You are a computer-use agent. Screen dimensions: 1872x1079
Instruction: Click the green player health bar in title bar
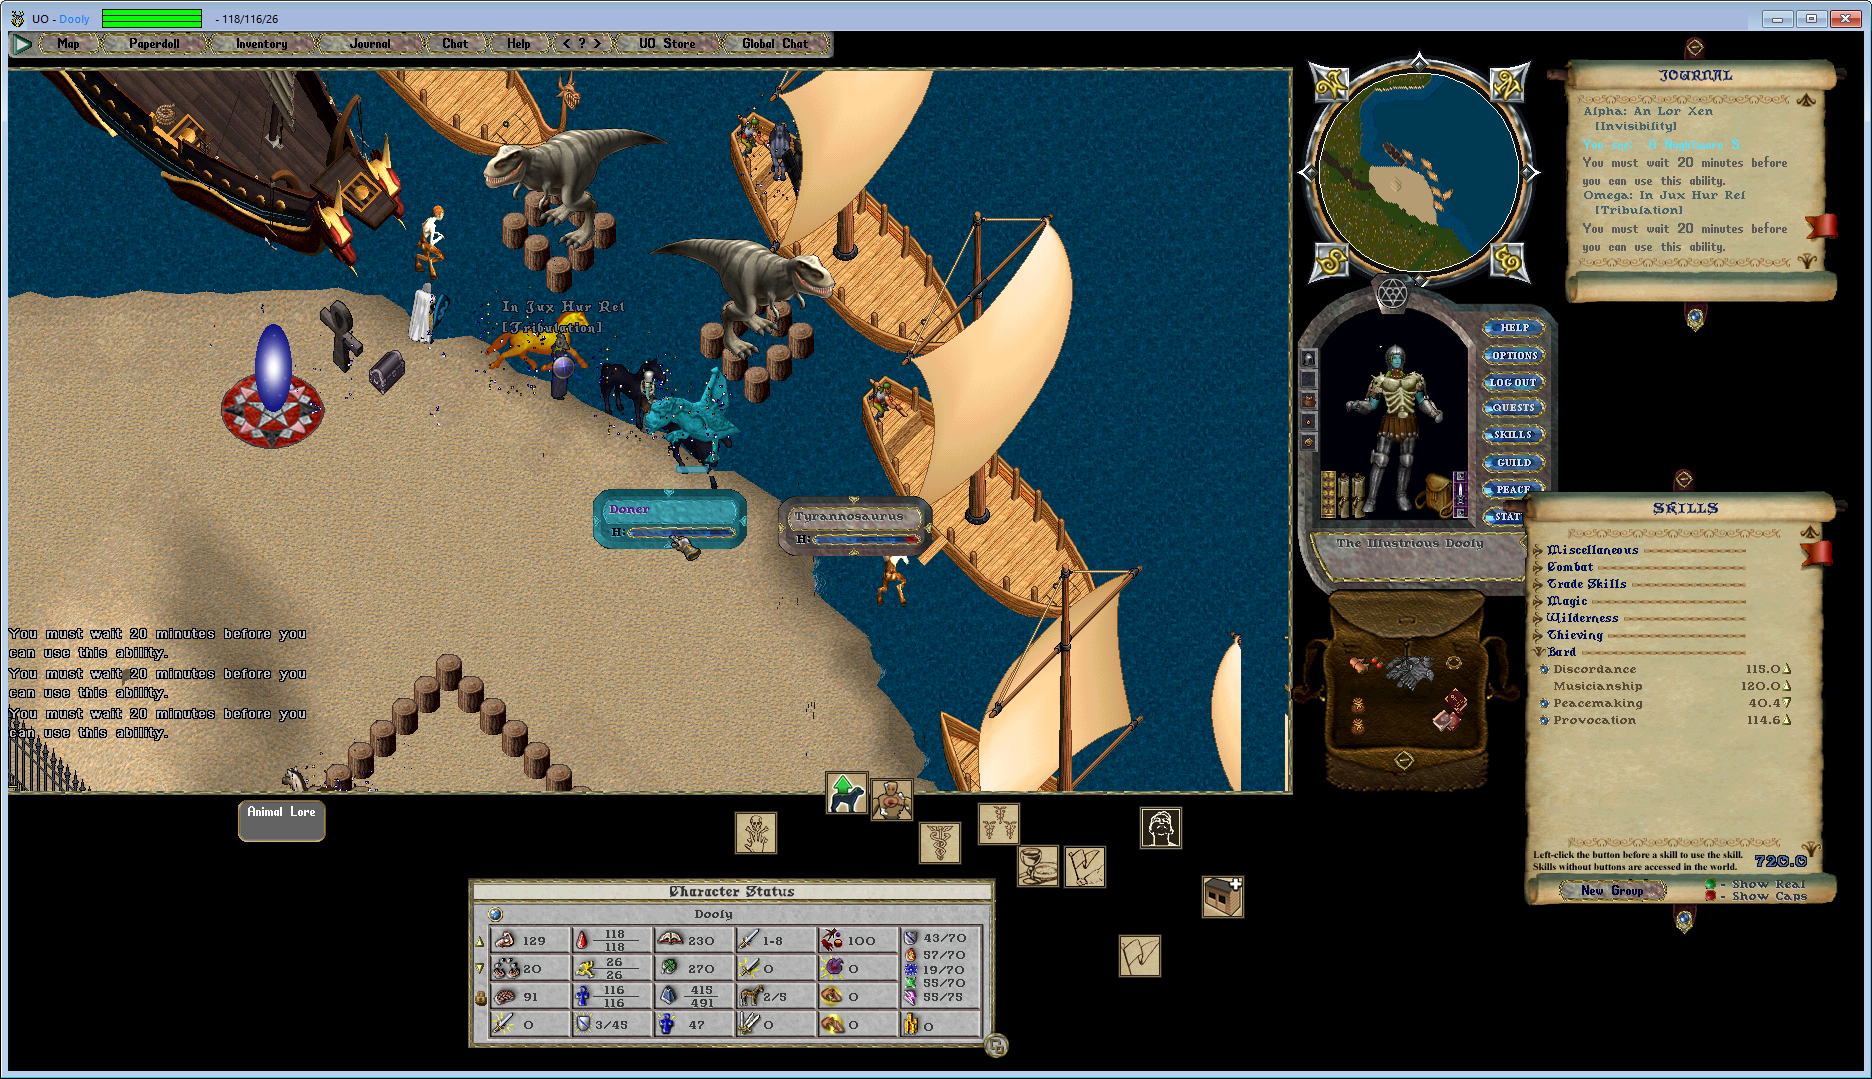pos(152,18)
